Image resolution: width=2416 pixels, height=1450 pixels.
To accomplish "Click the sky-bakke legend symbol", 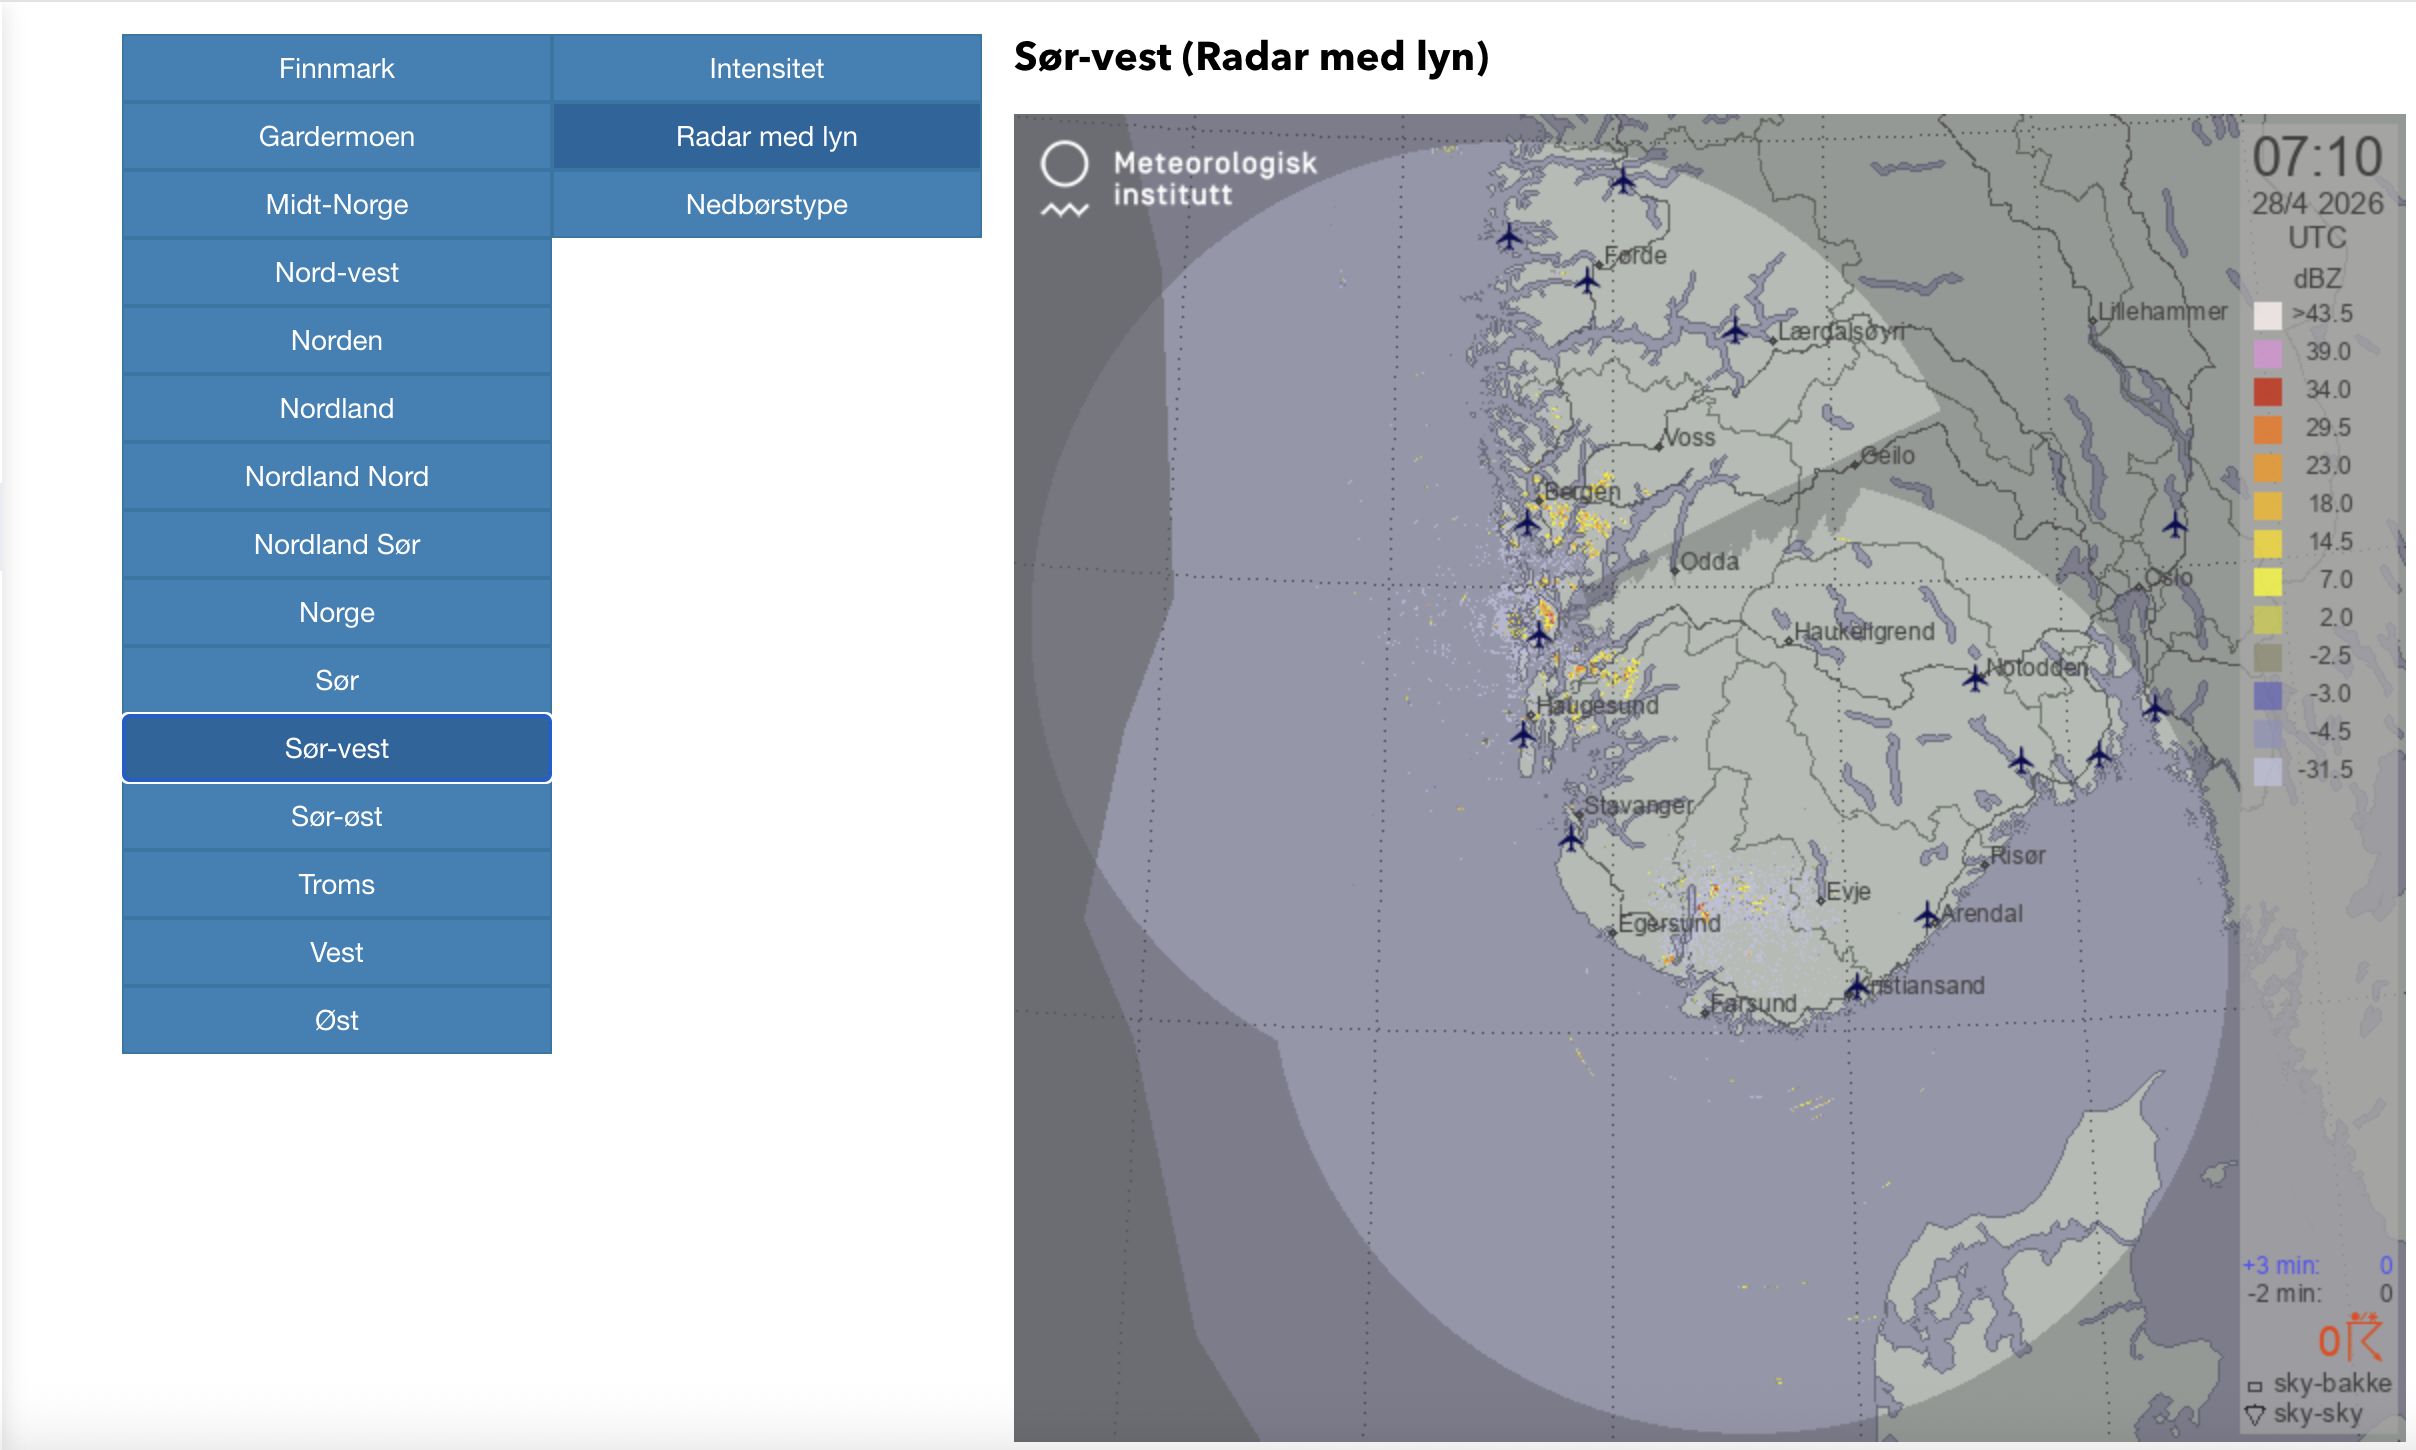I will (2255, 1386).
